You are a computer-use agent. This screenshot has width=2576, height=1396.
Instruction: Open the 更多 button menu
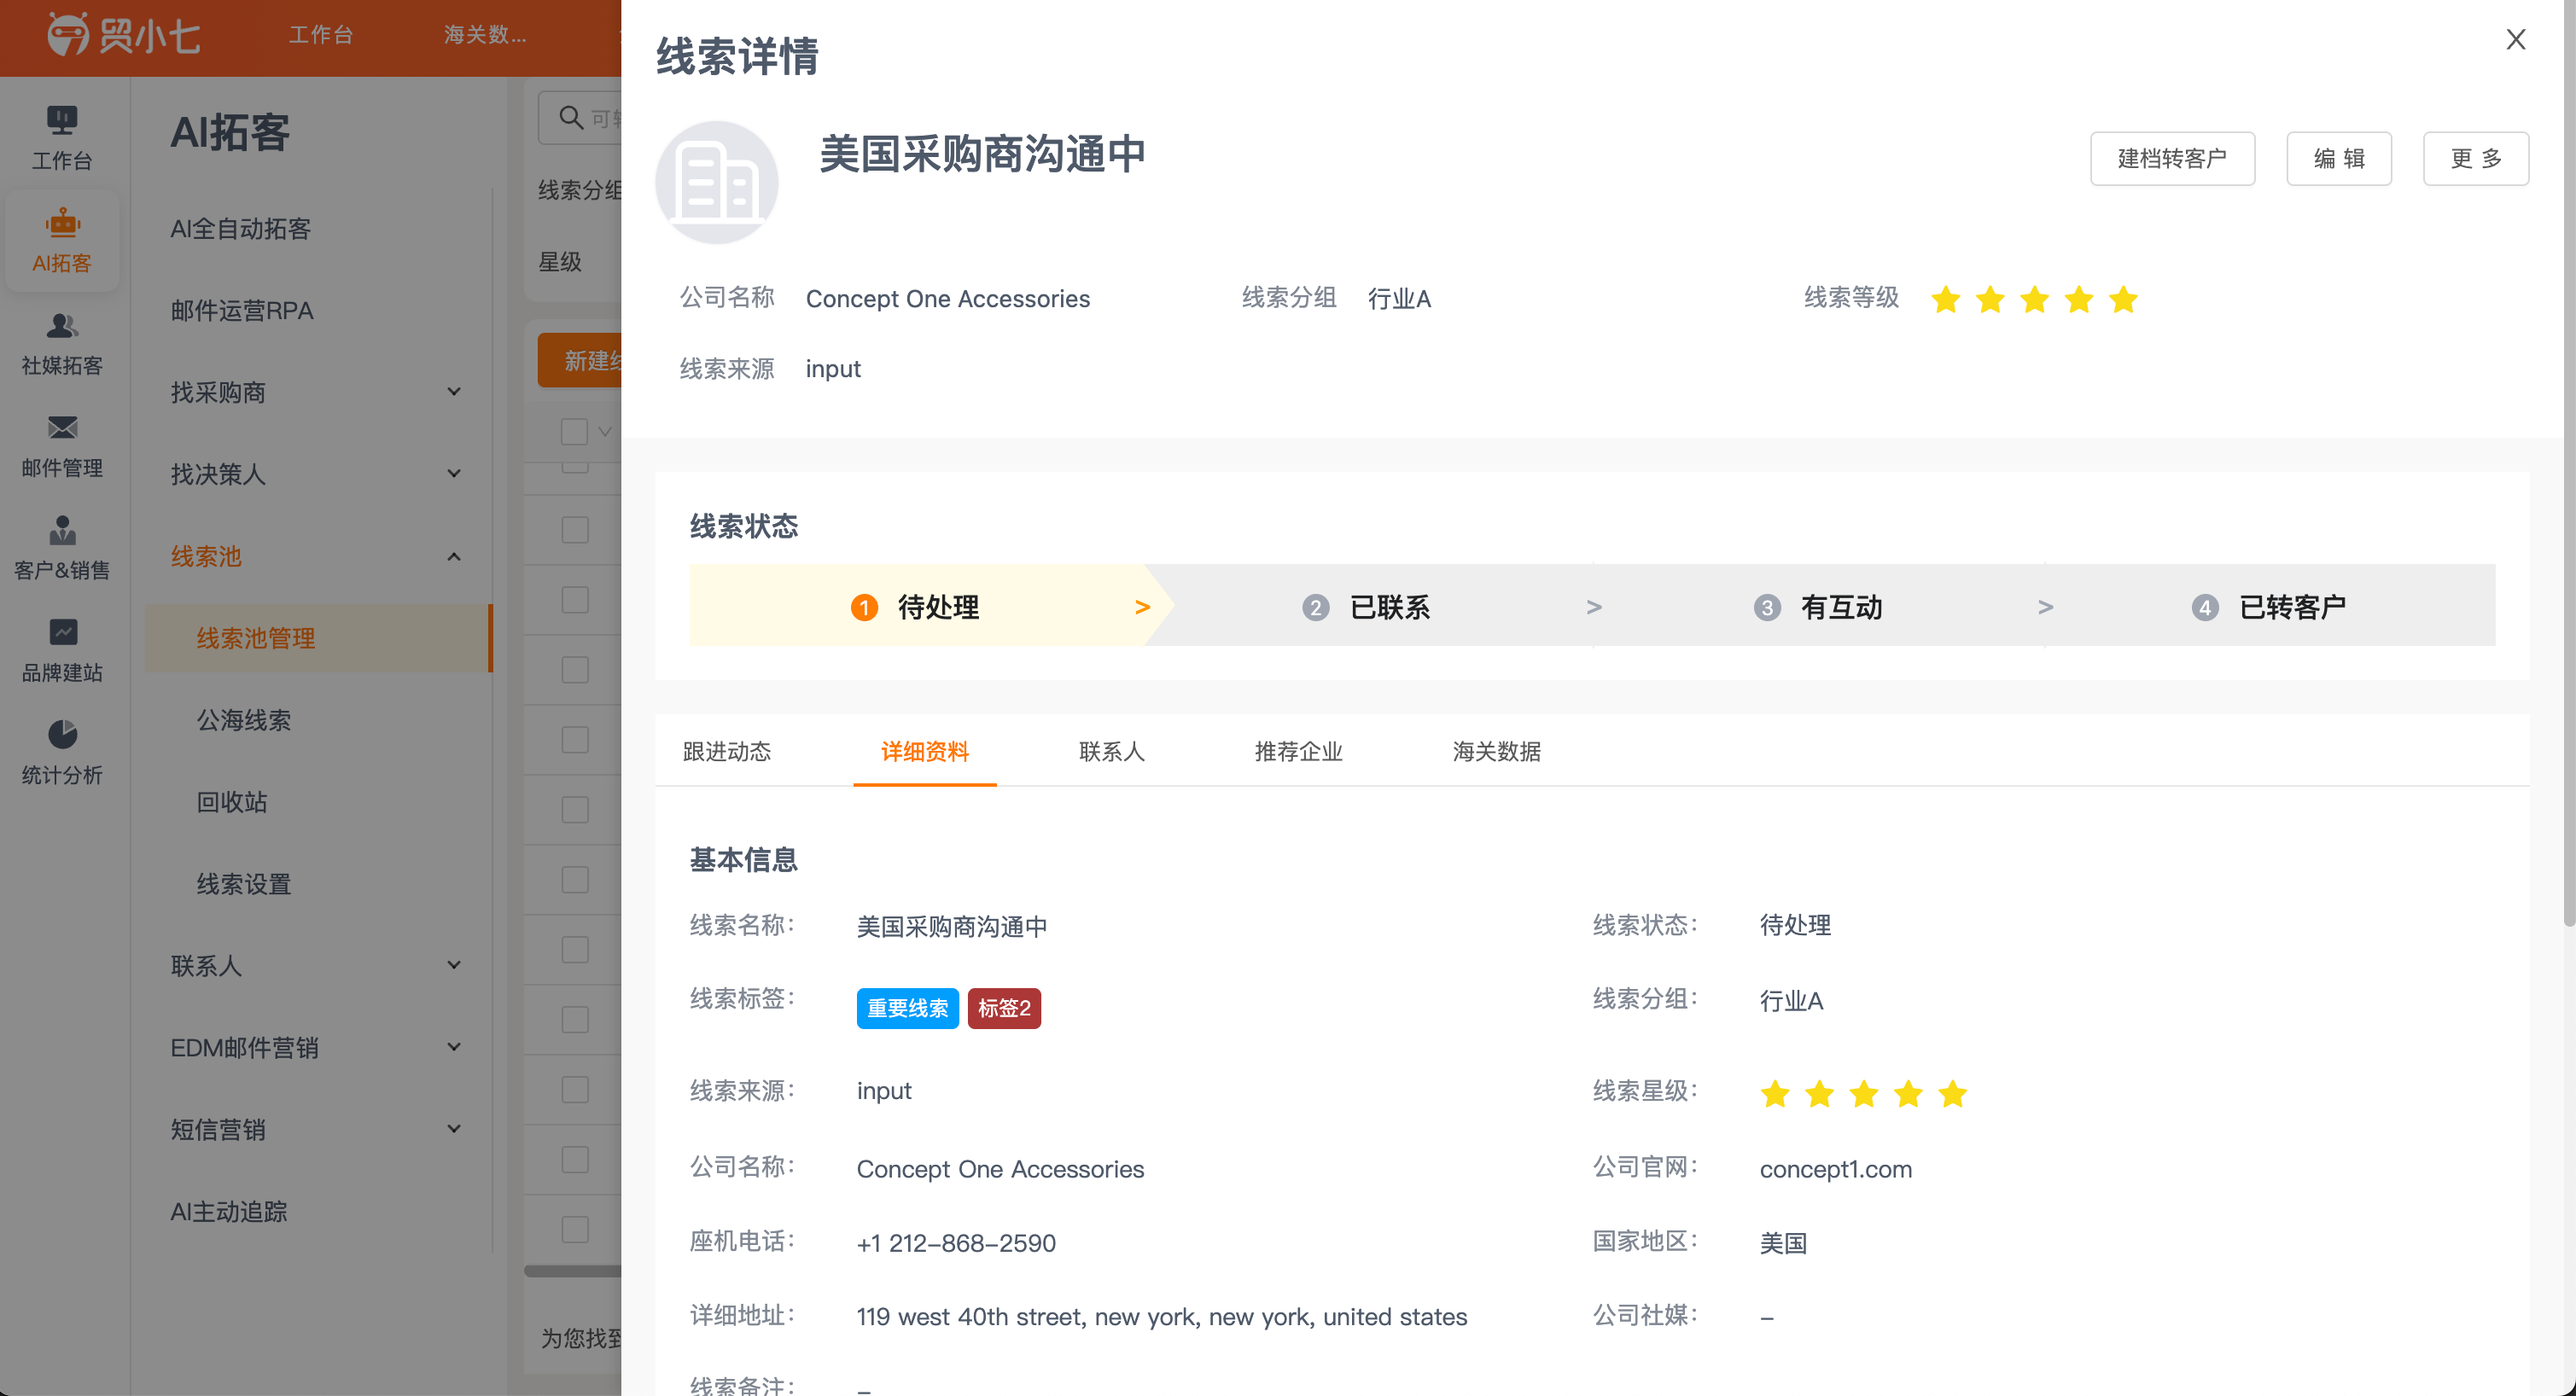2476,158
